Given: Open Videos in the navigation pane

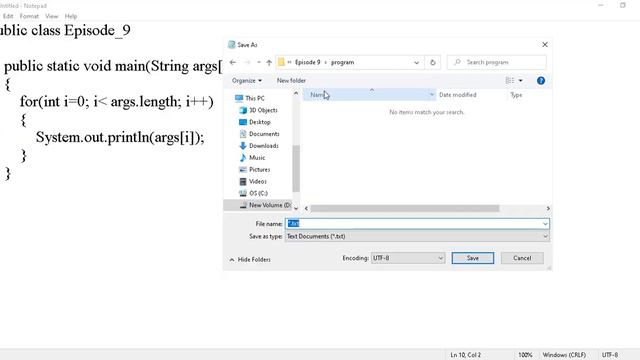Looking at the screenshot, I should click(x=253, y=181).
